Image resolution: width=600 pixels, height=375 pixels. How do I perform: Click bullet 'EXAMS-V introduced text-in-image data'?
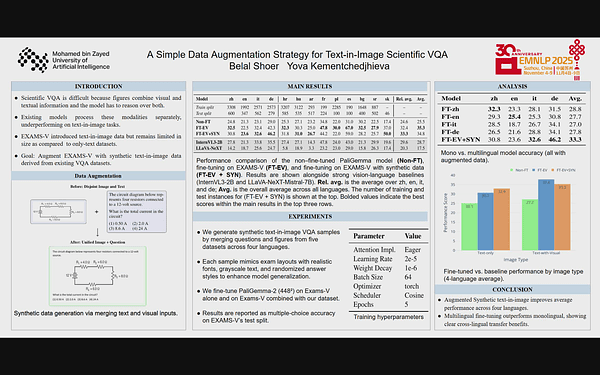click(x=101, y=140)
